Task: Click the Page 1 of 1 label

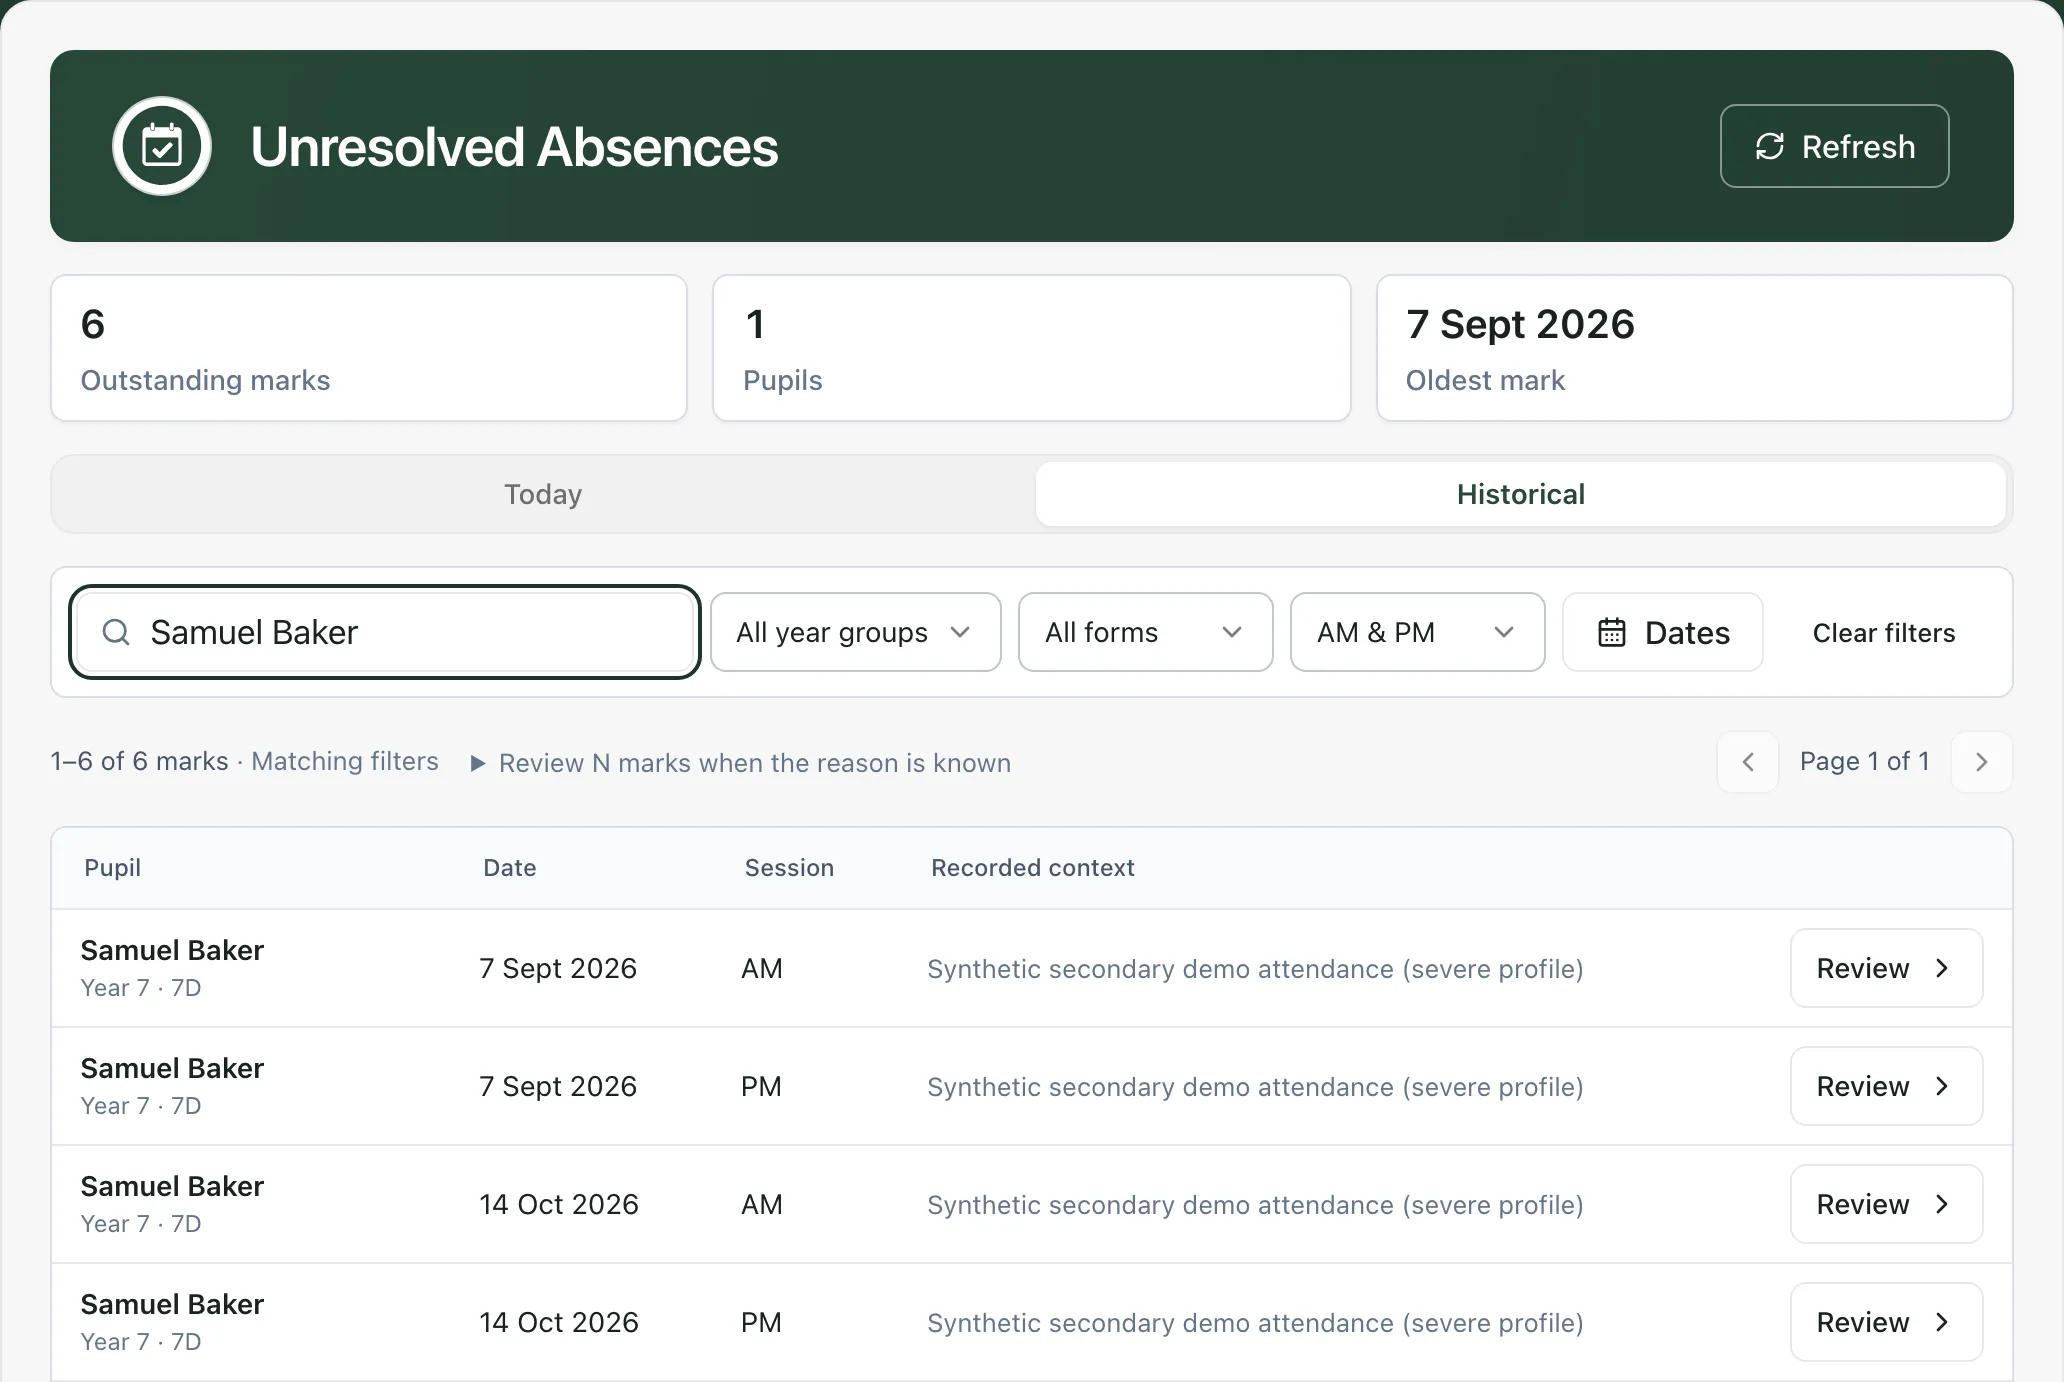Action: [1864, 762]
